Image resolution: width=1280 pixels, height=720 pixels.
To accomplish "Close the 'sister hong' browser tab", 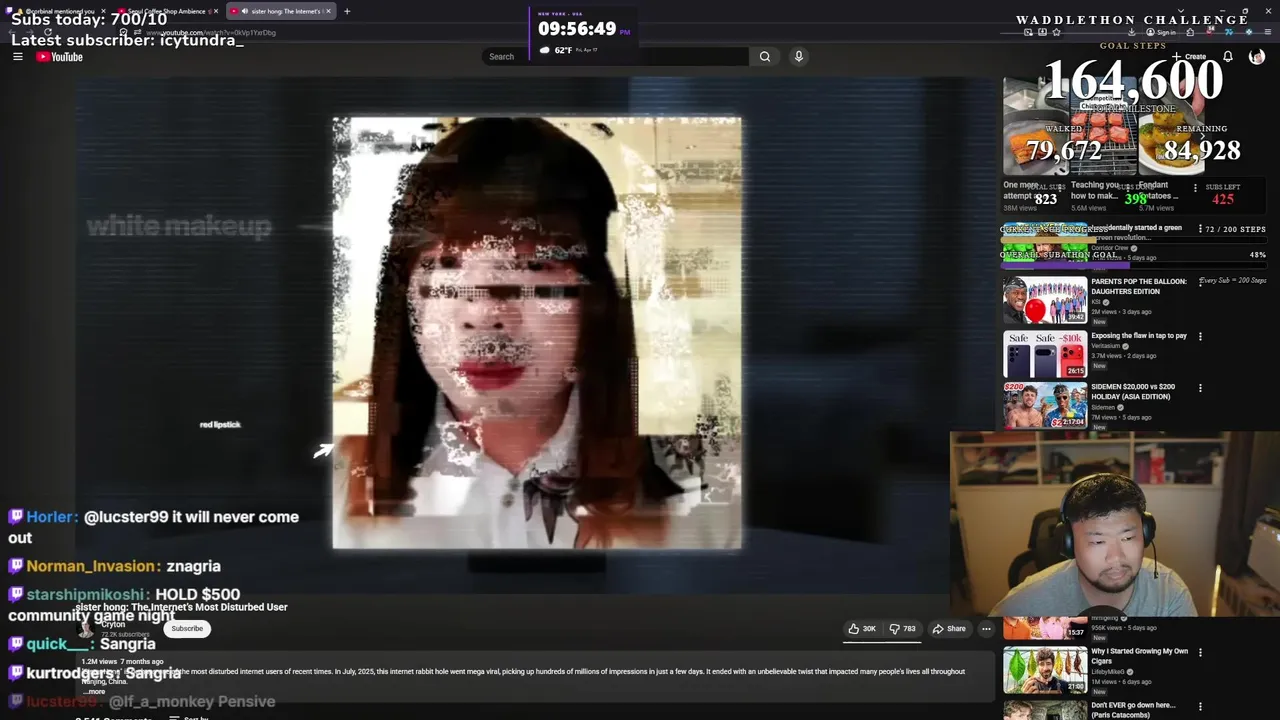I will (x=328, y=11).
